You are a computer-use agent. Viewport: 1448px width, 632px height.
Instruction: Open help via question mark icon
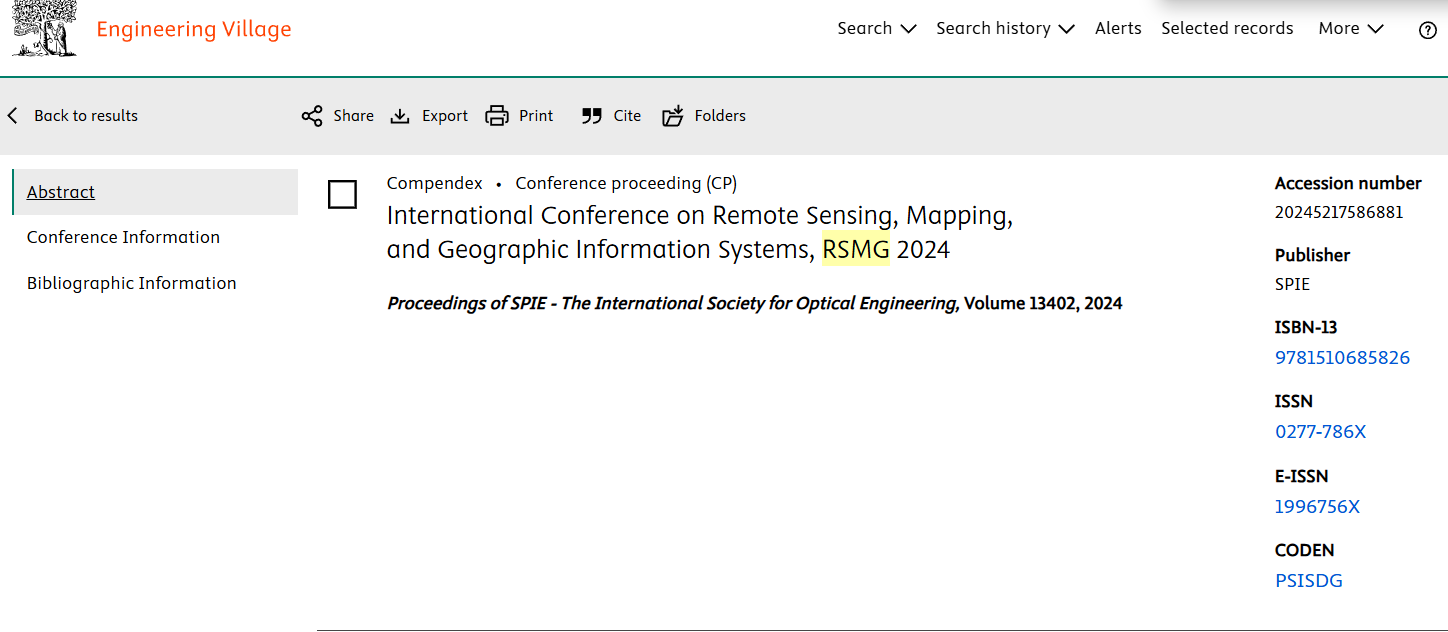(1428, 30)
